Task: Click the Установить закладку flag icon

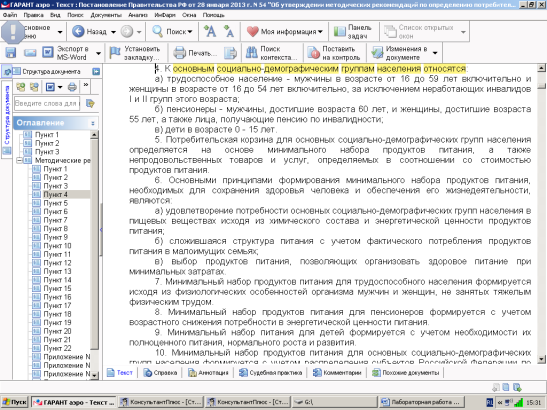Action: pos(115,53)
